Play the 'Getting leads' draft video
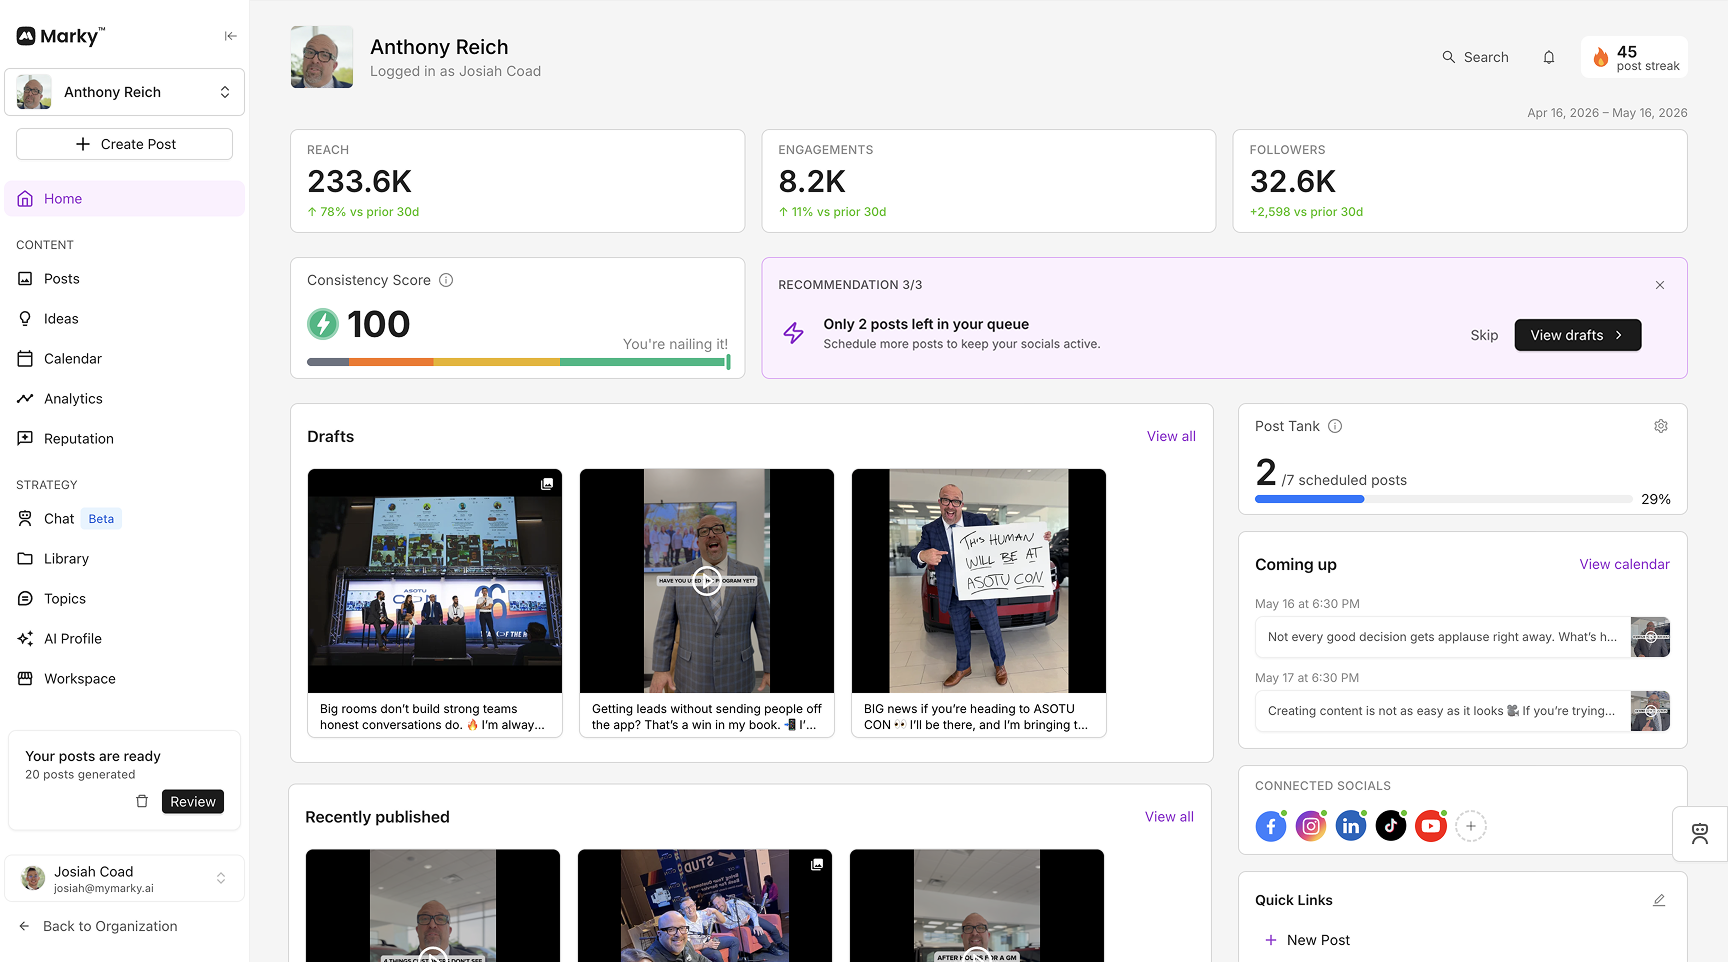 [707, 581]
